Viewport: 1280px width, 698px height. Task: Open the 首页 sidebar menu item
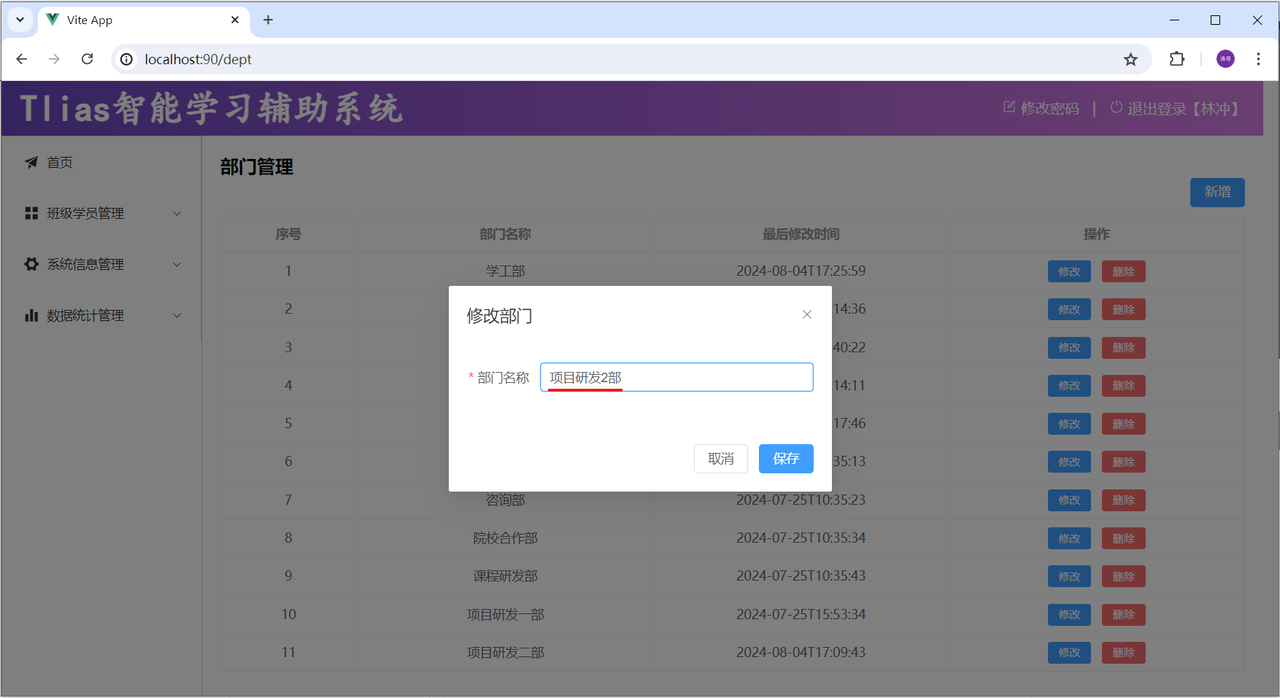[58, 161]
